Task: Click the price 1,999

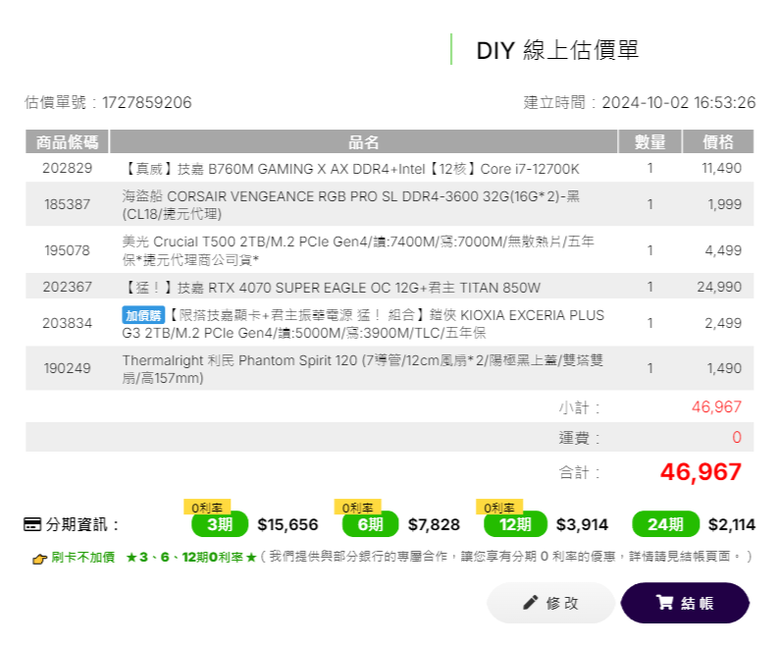Action: tap(725, 204)
